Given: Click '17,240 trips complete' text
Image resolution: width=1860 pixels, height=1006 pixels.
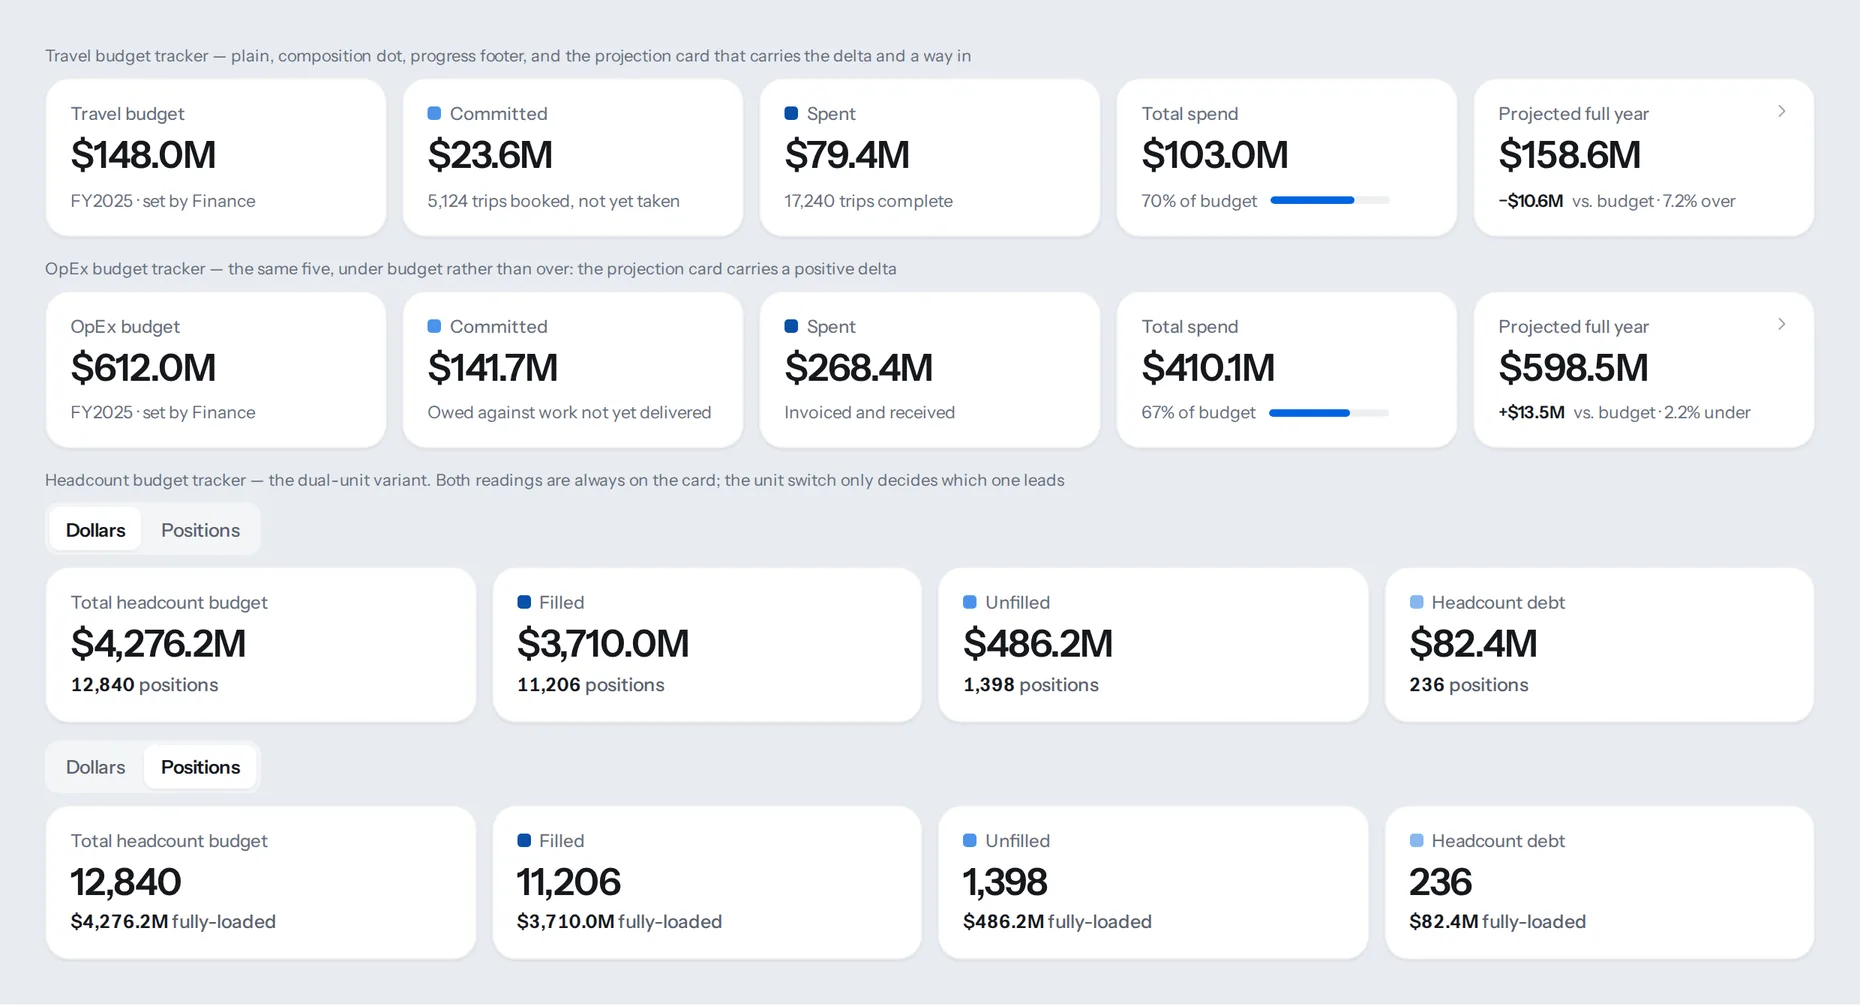Looking at the screenshot, I should click(868, 201).
